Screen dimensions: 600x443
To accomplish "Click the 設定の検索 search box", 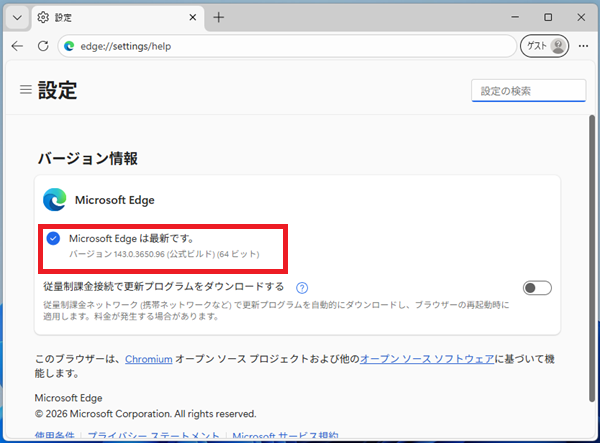I will tap(528, 91).
